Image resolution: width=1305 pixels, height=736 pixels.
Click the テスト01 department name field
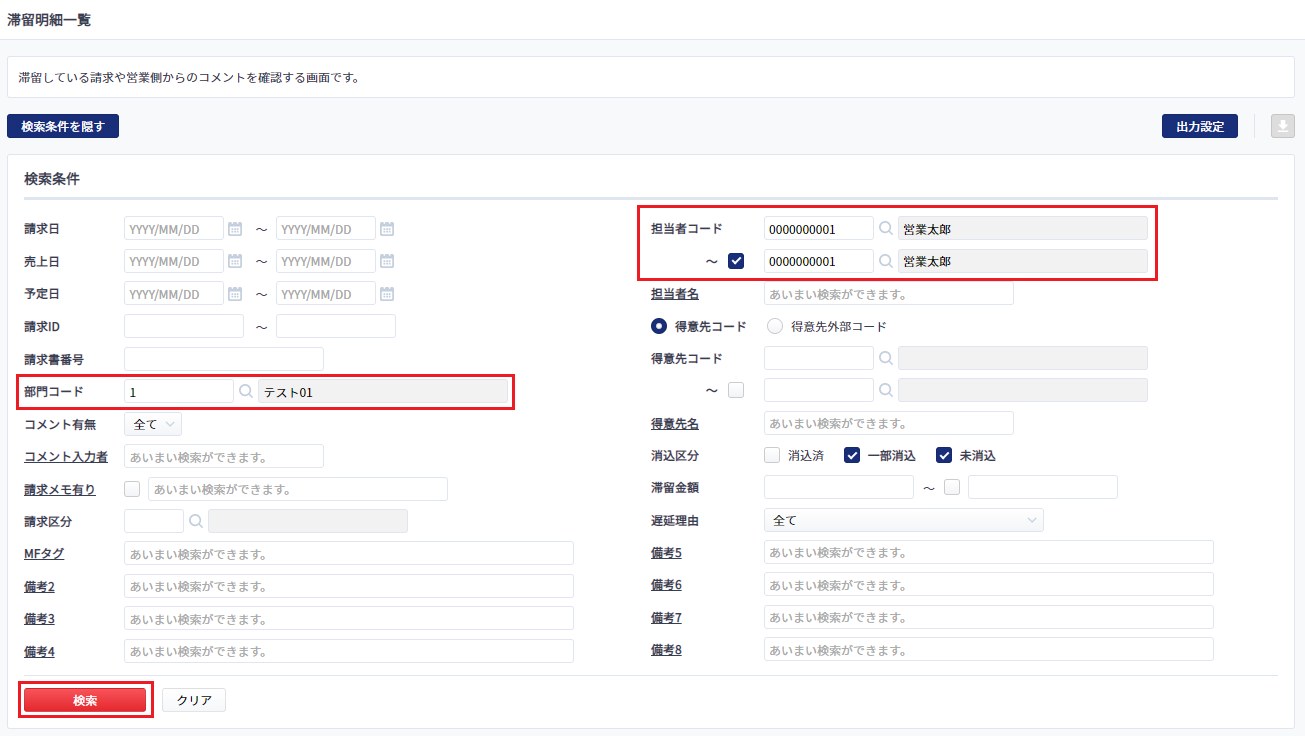(x=383, y=392)
